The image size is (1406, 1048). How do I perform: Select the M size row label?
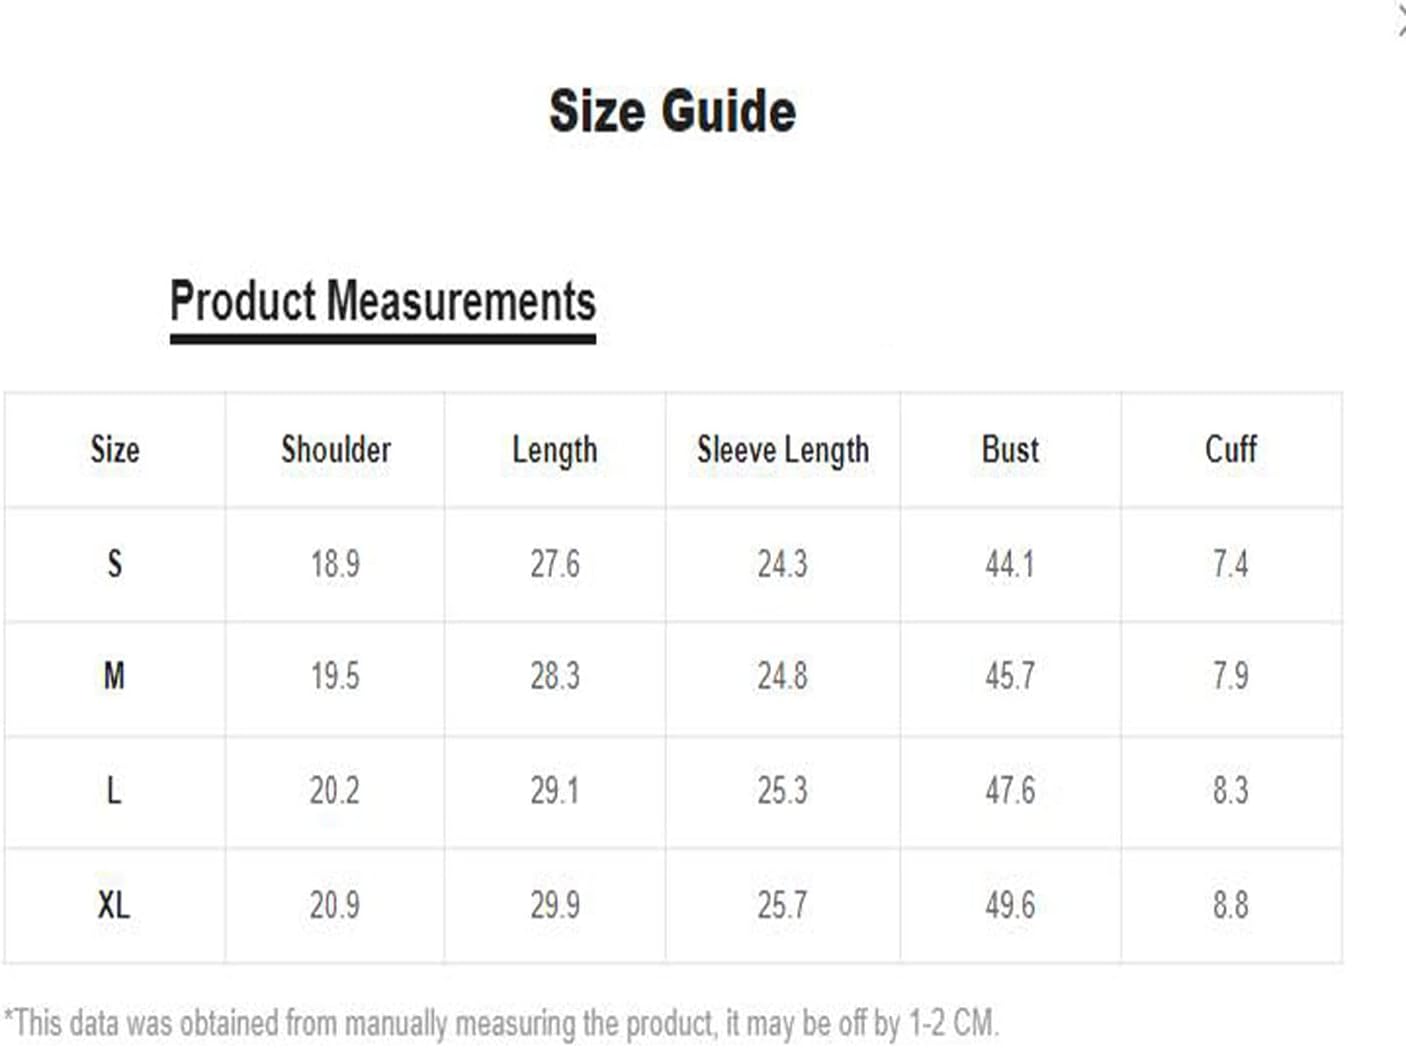tap(115, 677)
